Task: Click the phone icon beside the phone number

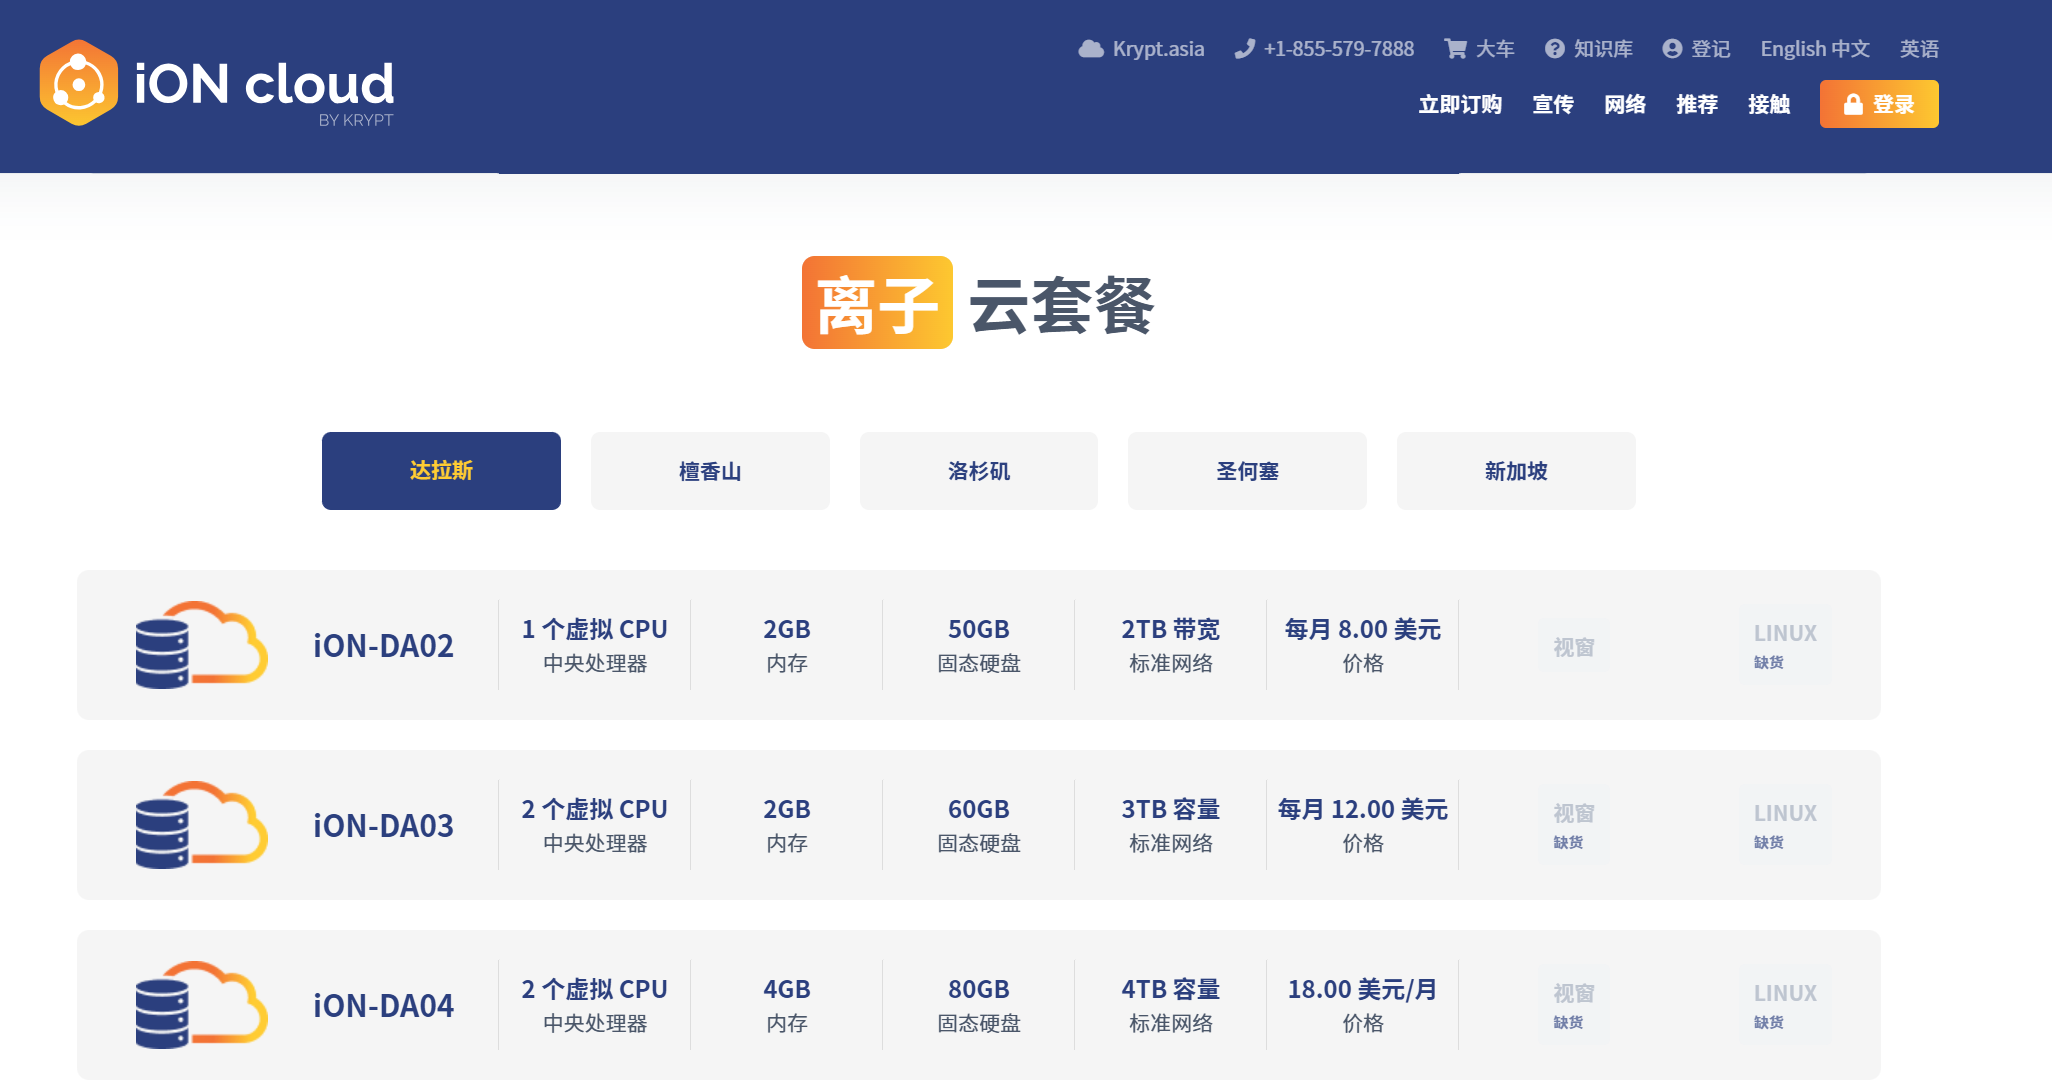Action: [x=1244, y=49]
